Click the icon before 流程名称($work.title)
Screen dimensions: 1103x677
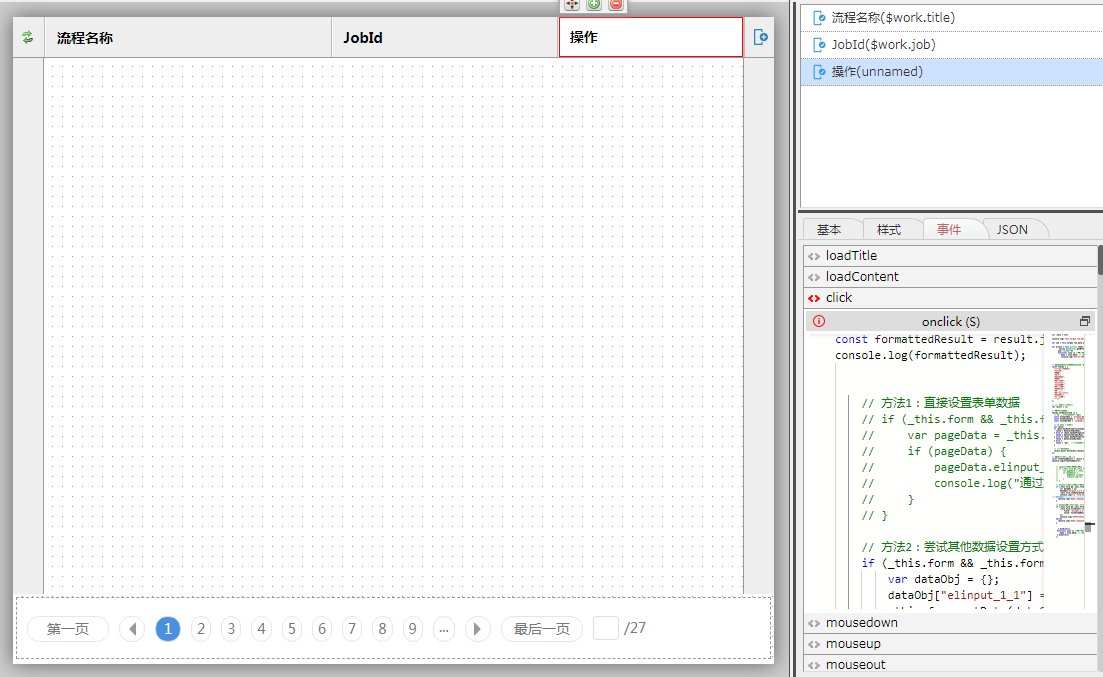point(819,18)
